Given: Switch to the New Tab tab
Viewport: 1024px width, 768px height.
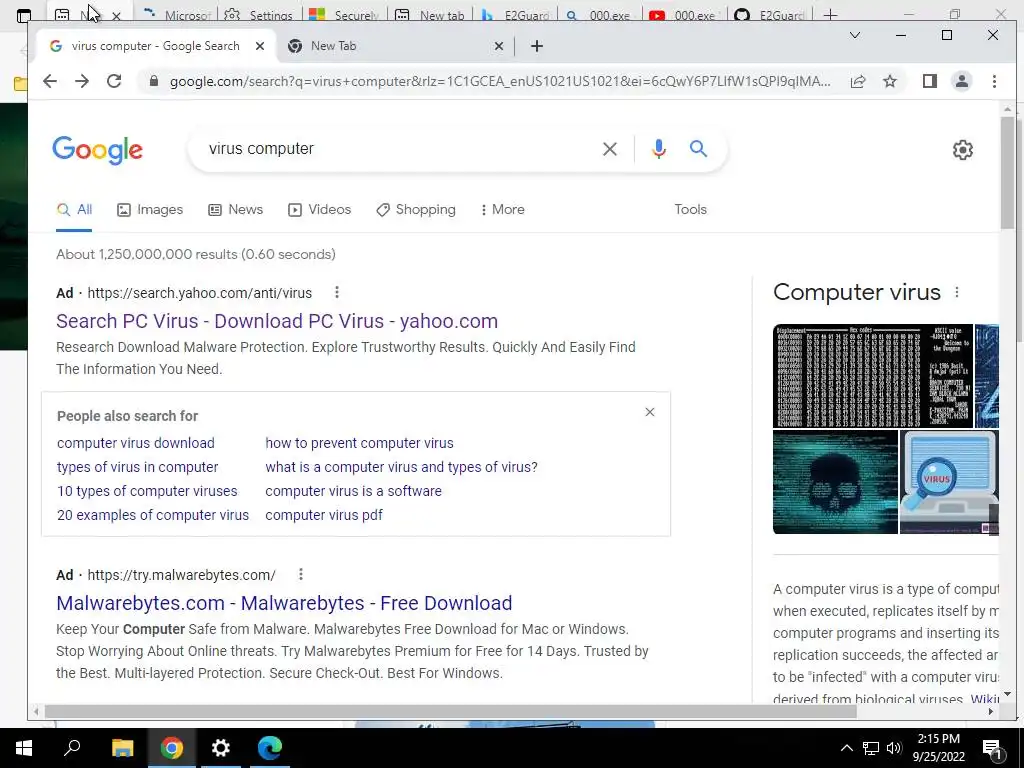Looking at the screenshot, I should 394,46.
